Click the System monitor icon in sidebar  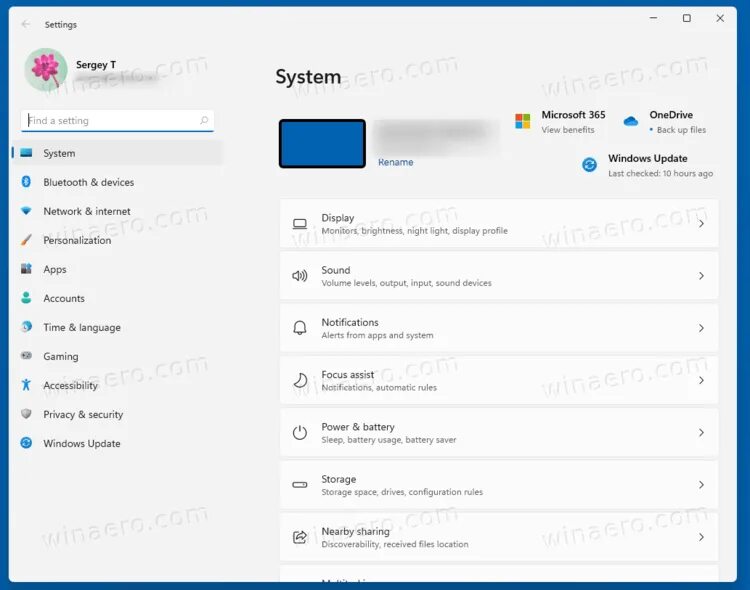26,153
